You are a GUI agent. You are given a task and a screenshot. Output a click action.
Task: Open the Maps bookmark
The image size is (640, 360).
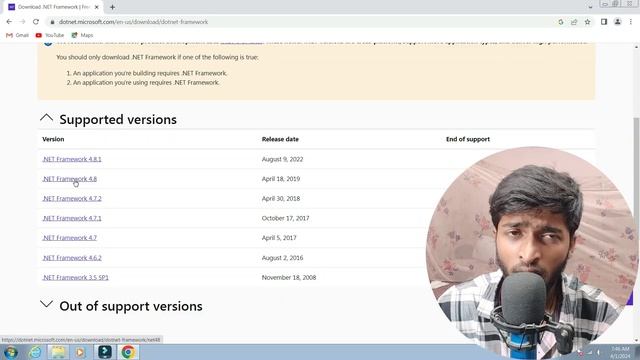click(x=82, y=35)
